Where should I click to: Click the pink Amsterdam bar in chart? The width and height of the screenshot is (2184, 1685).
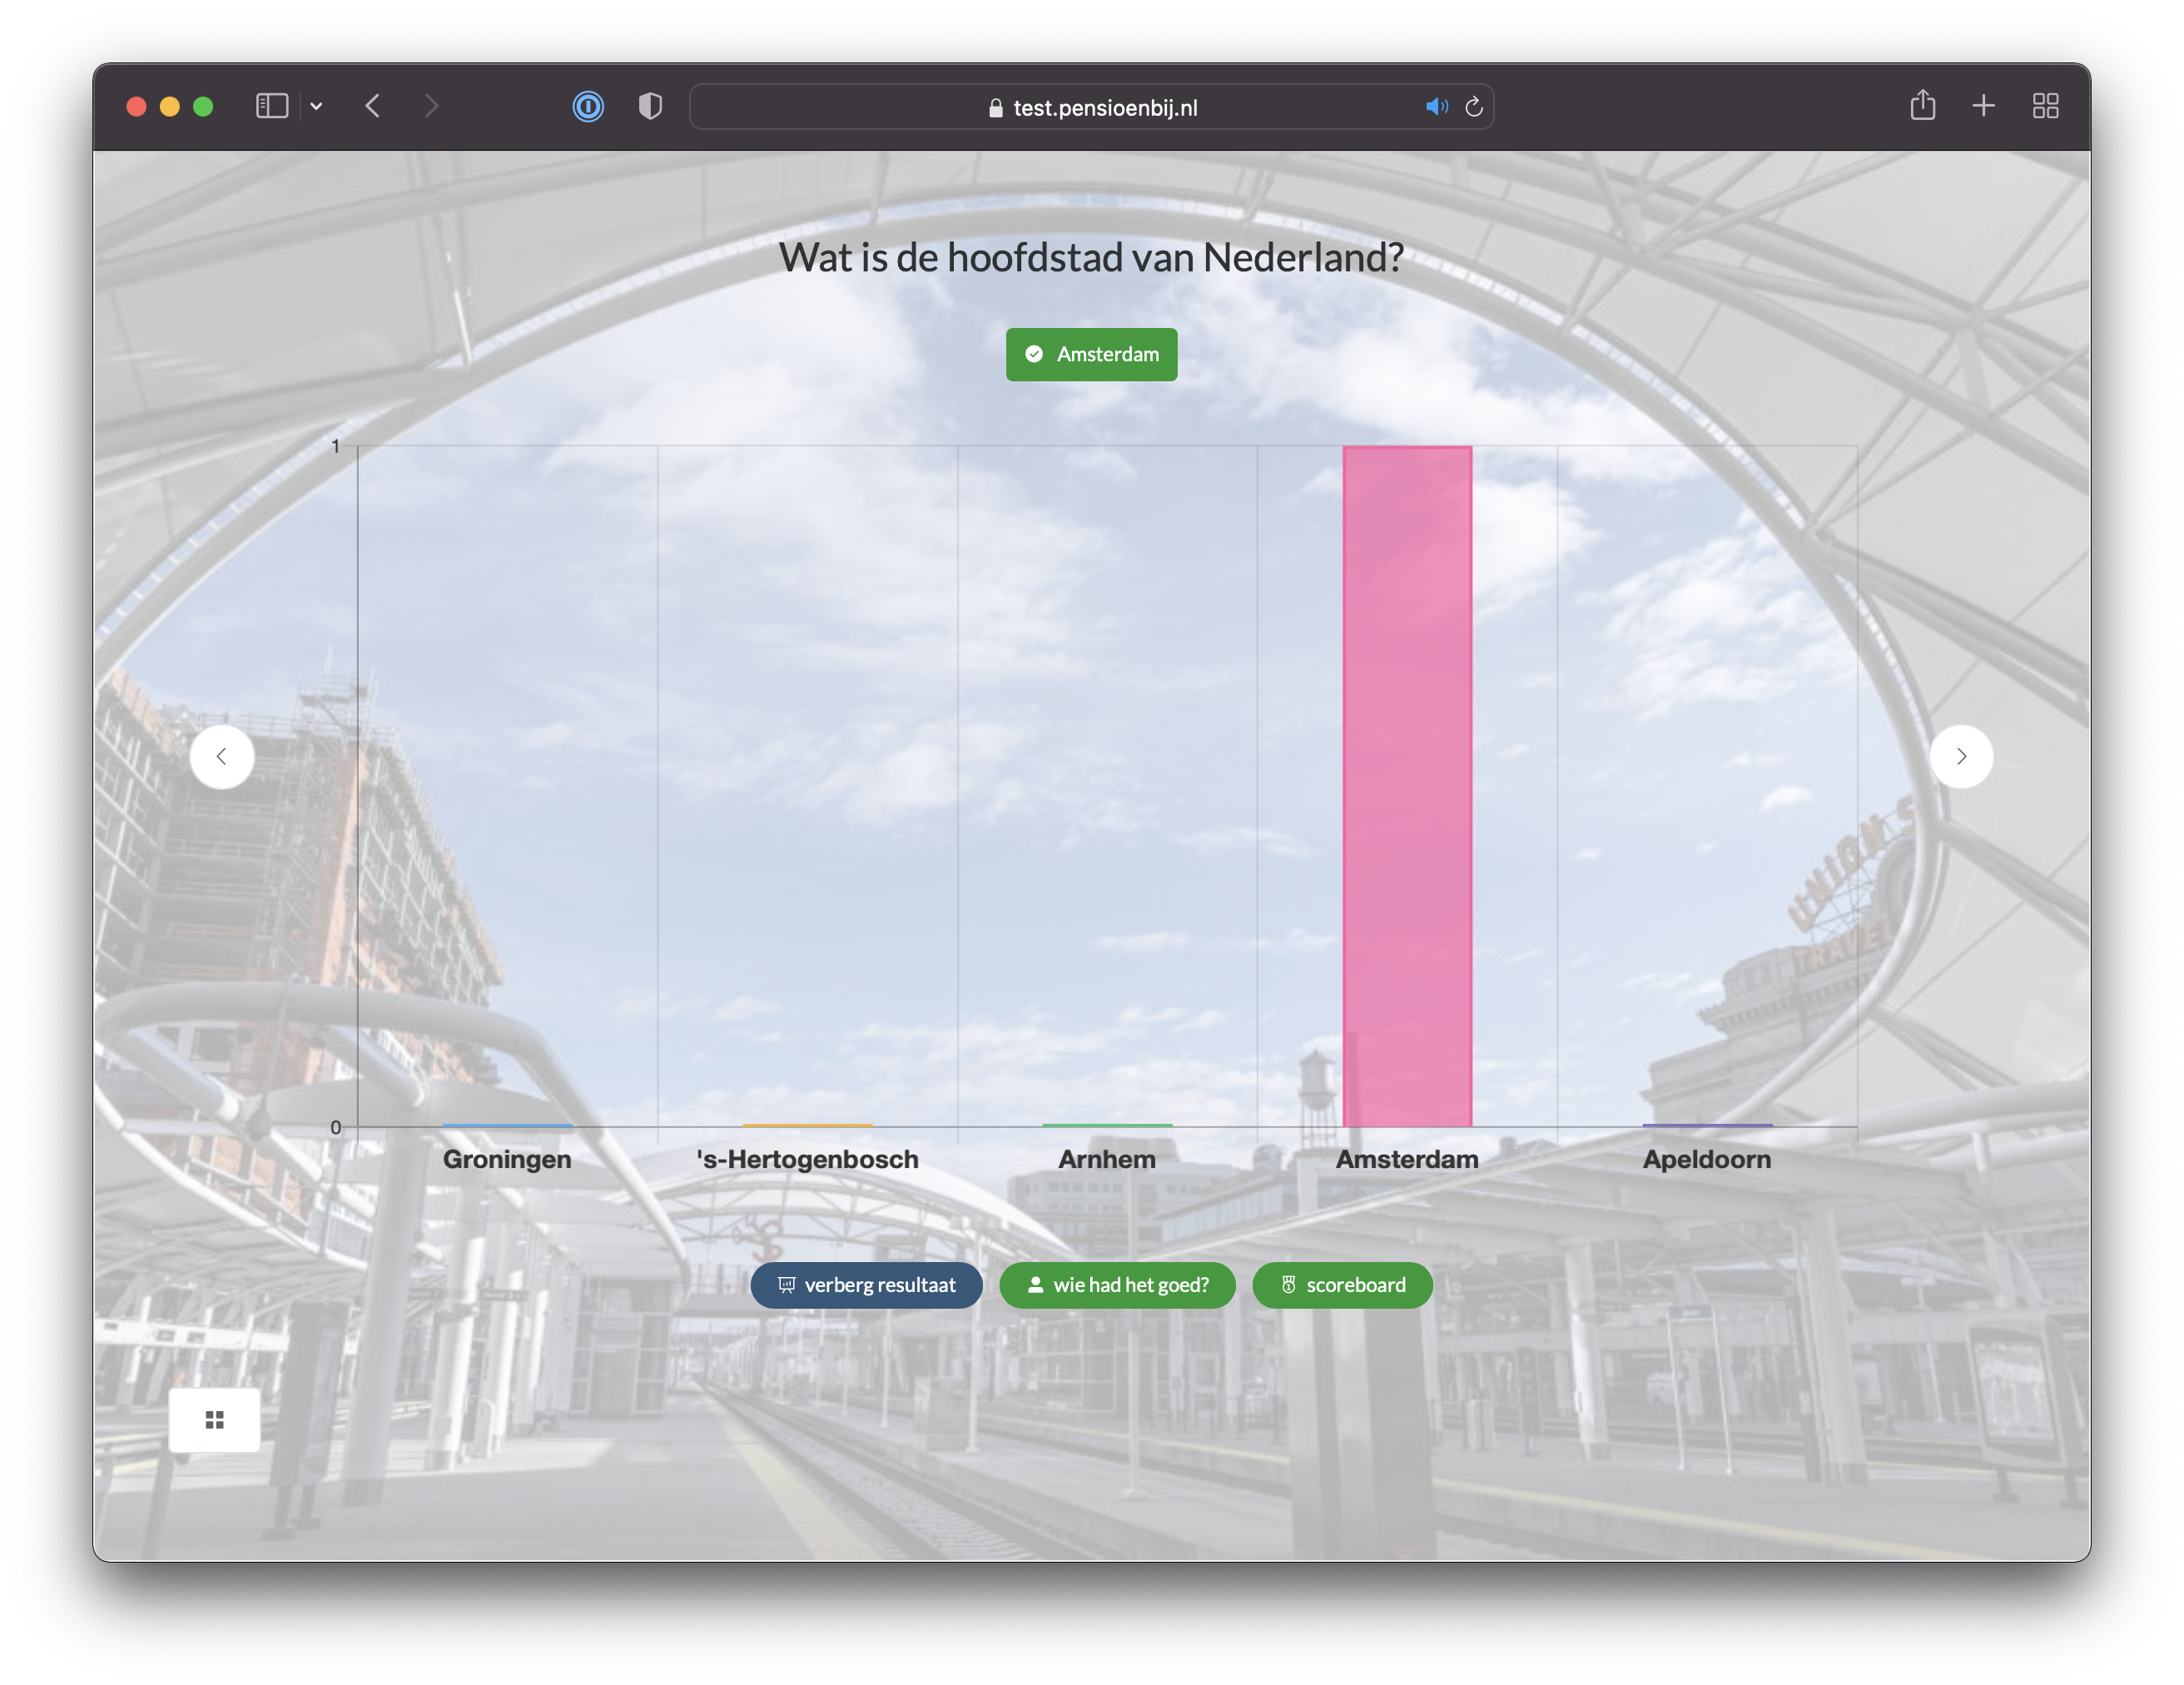click(x=1407, y=786)
